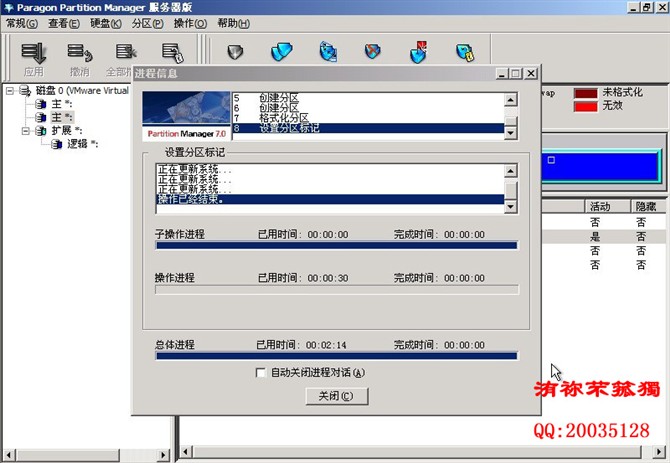The height and width of the screenshot is (463, 670).
Task: Select operation row 8 设置分区标记
Action: click(369, 128)
